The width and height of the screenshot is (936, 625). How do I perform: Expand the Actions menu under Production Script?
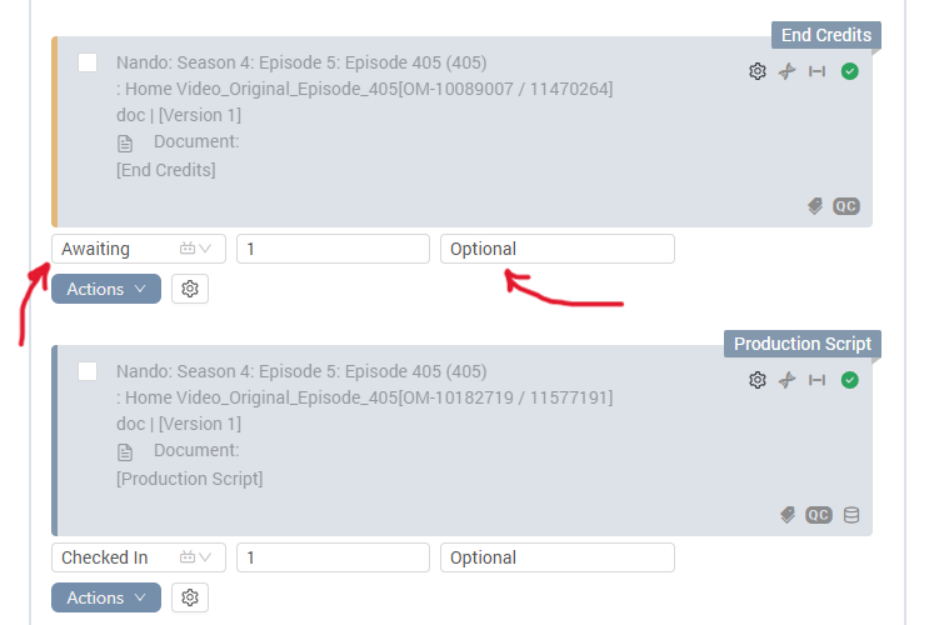106,598
